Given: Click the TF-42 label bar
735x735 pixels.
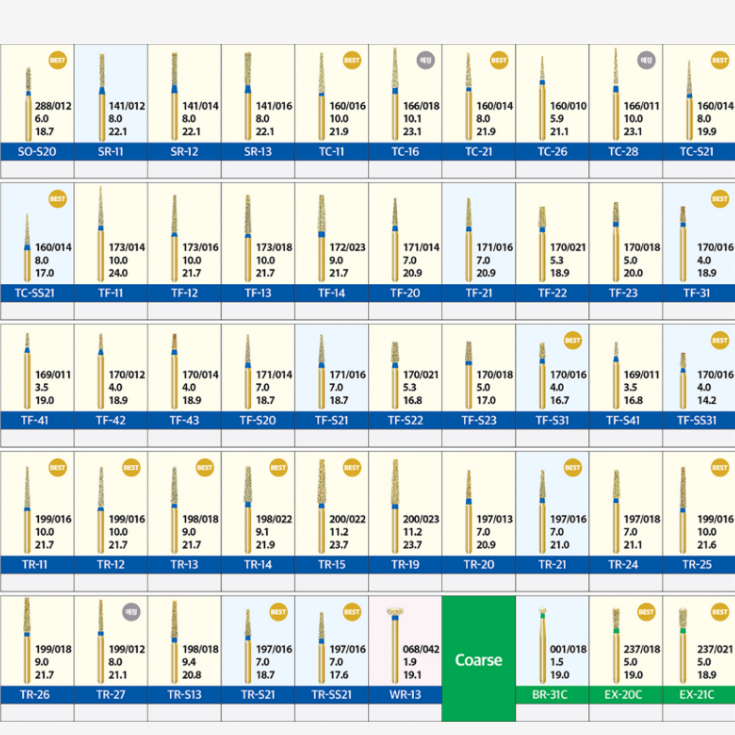Looking at the screenshot, I should coord(111,420).
